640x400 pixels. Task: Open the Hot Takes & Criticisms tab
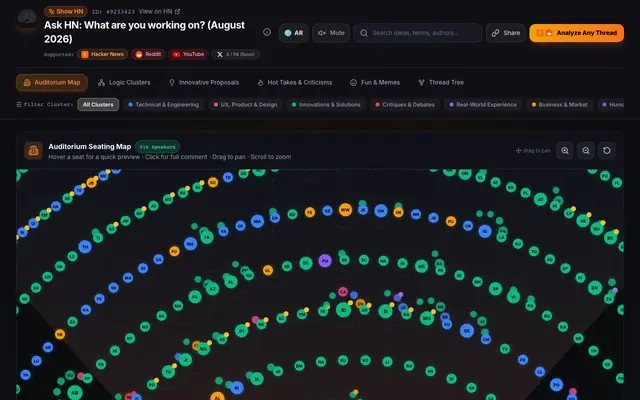[294, 82]
